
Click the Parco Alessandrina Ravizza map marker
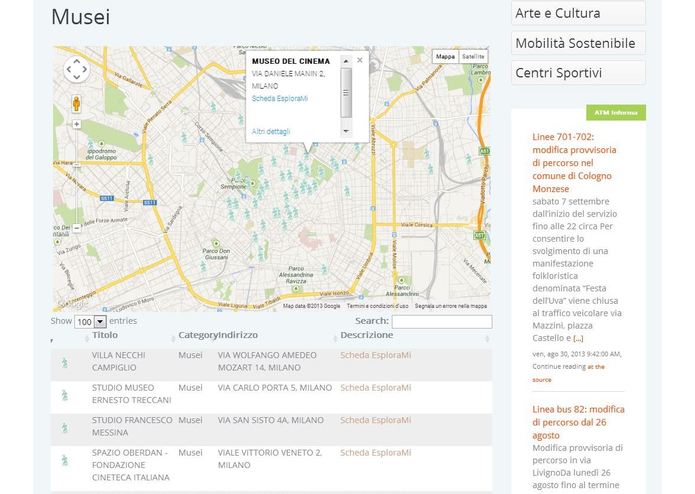tap(296, 289)
